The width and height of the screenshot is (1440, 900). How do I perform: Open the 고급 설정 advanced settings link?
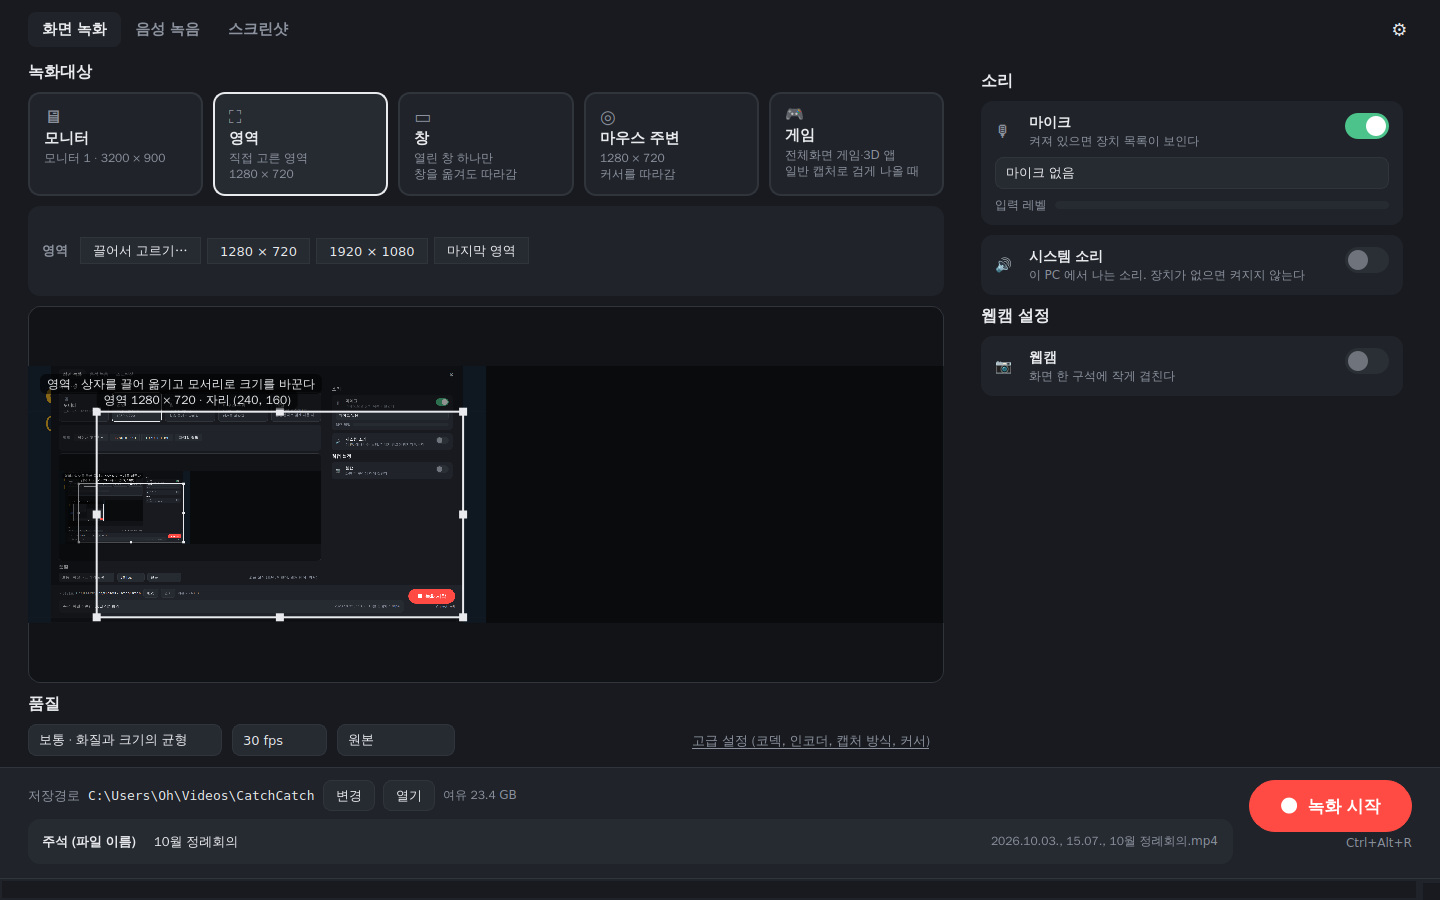(x=811, y=741)
